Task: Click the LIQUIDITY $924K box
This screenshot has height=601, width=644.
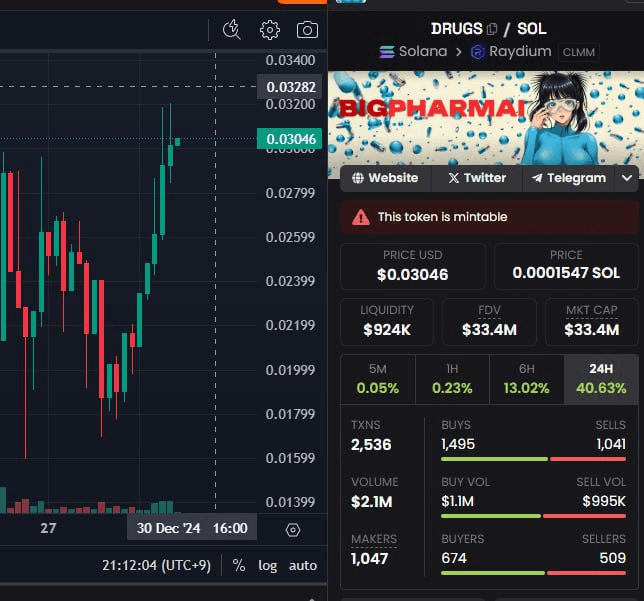Action: 387,322
